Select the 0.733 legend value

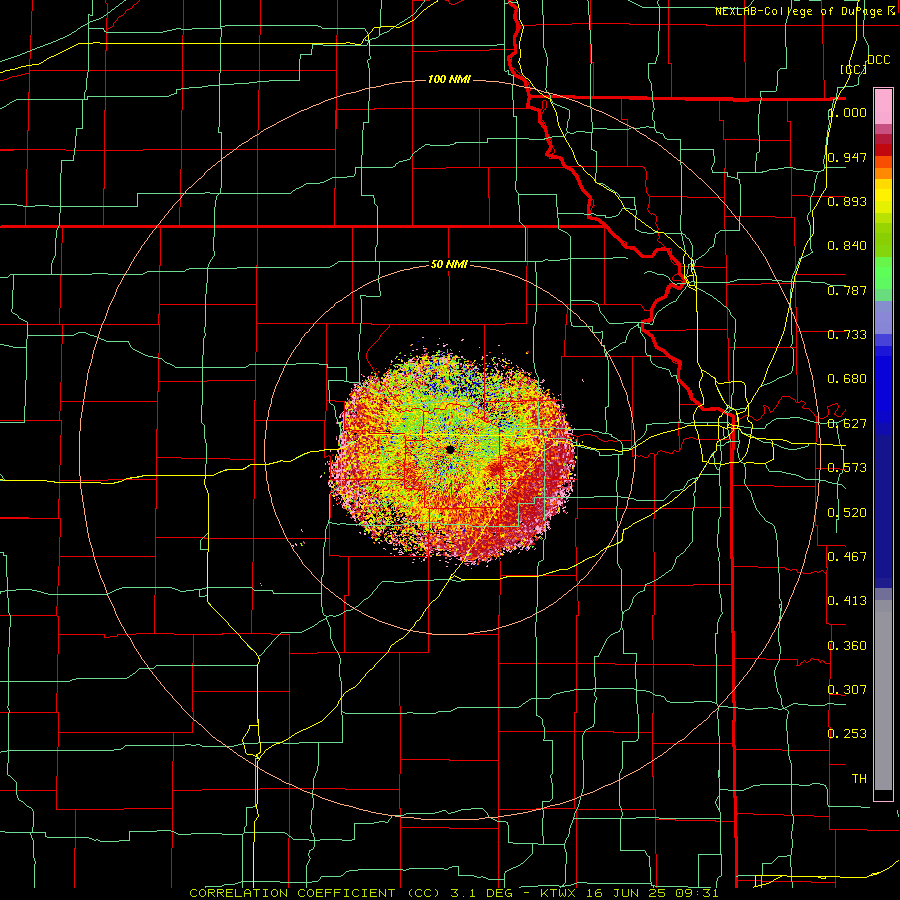tap(847, 335)
